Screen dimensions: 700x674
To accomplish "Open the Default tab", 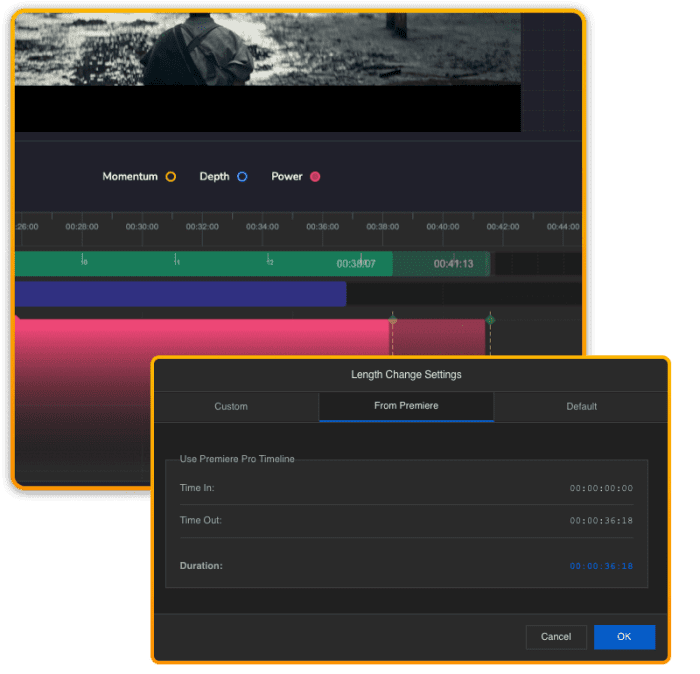I will [x=581, y=406].
